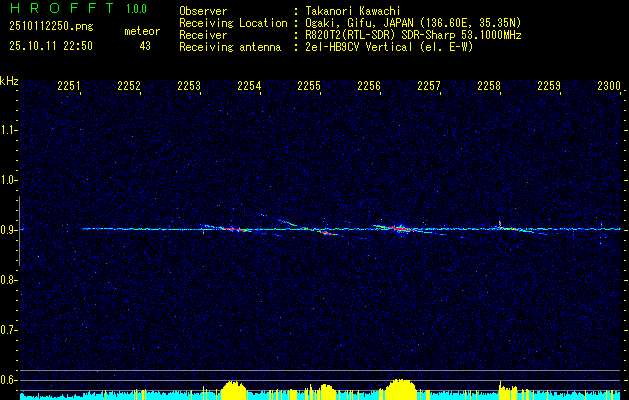Click the 0.9 kHz axis label
629x400 pixels.
pyautogui.click(x=8, y=230)
